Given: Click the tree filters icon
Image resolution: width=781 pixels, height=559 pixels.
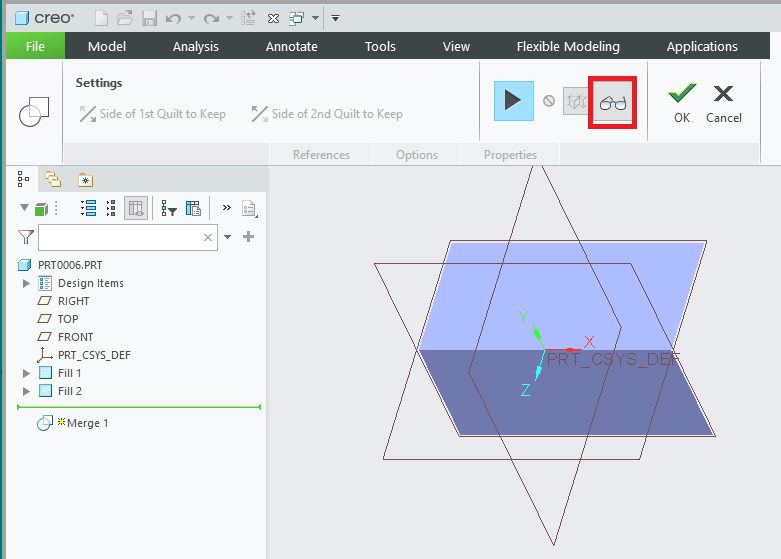Looking at the screenshot, I should click(169, 208).
